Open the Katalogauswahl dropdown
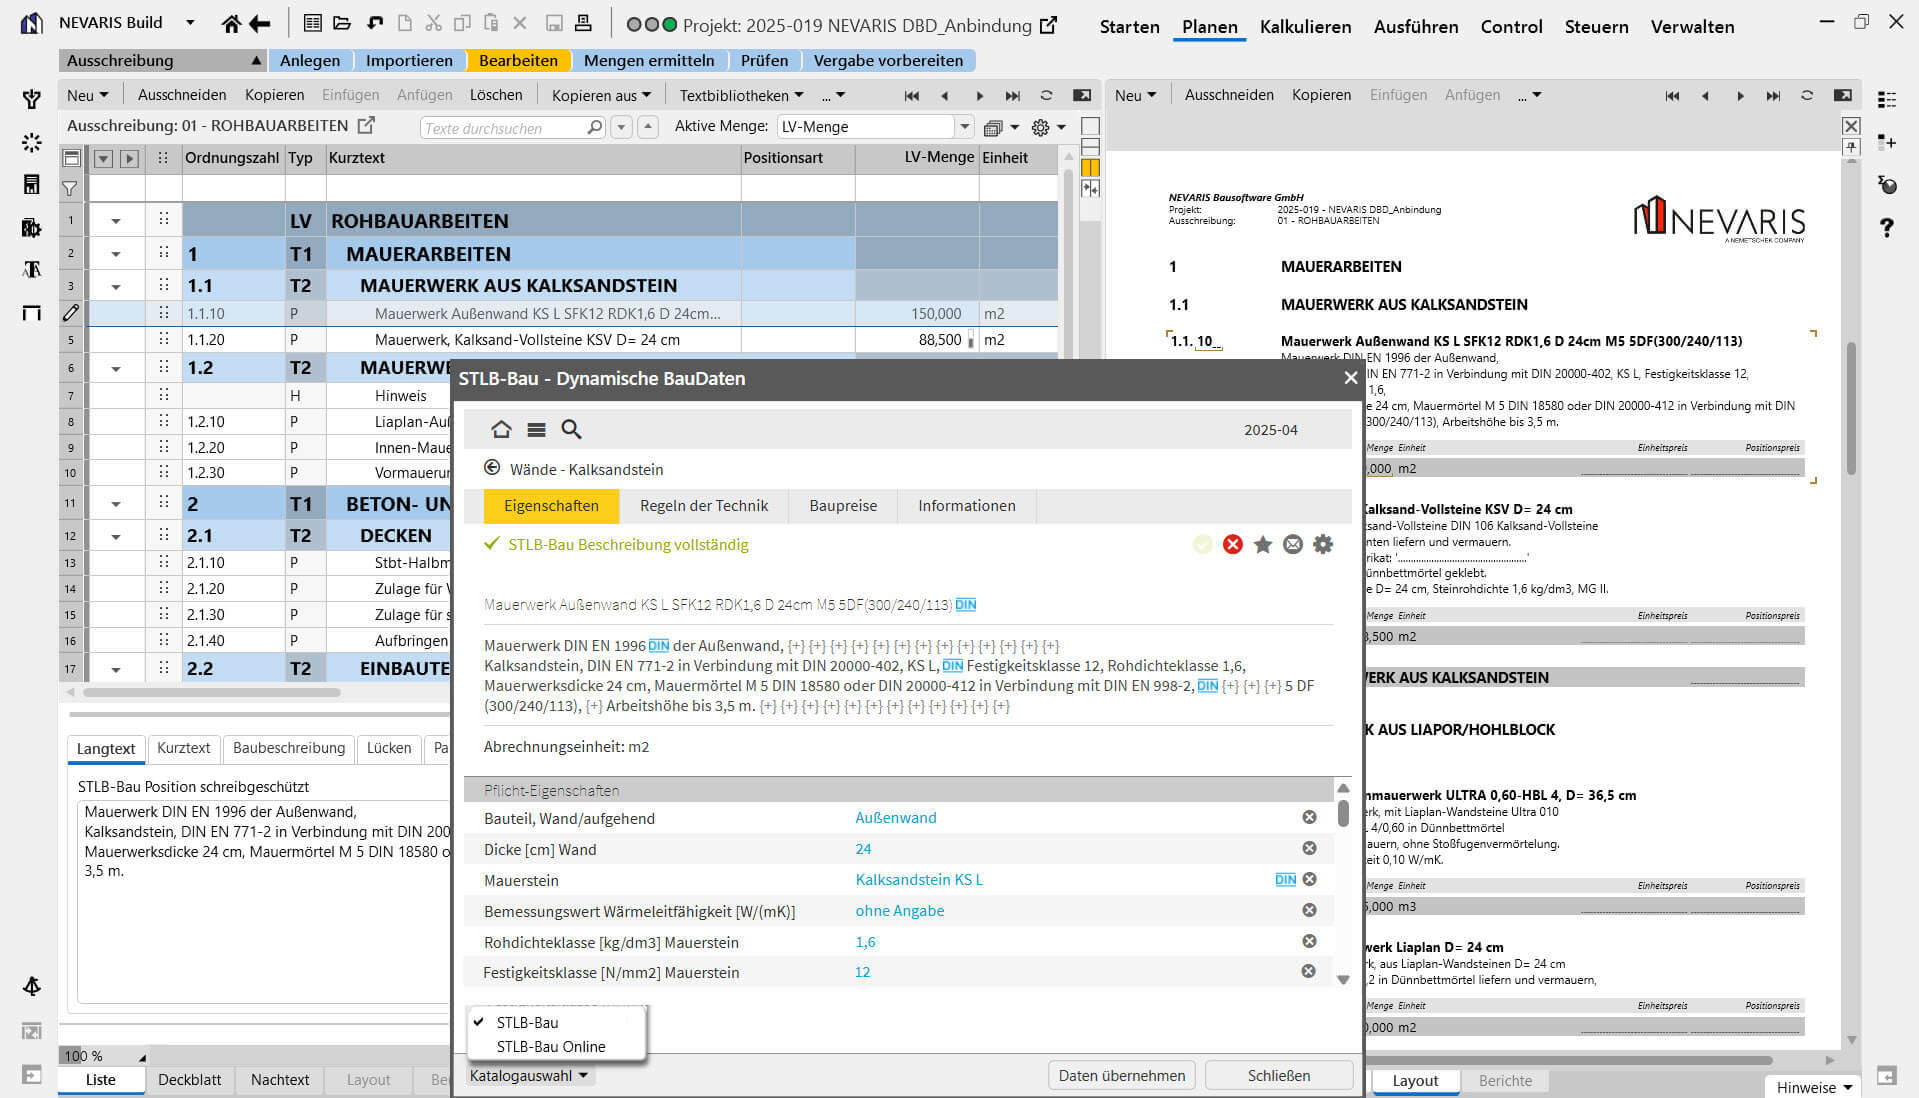 click(529, 1075)
